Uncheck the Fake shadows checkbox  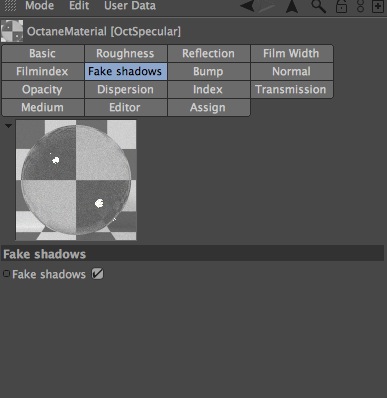[x=97, y=274]
